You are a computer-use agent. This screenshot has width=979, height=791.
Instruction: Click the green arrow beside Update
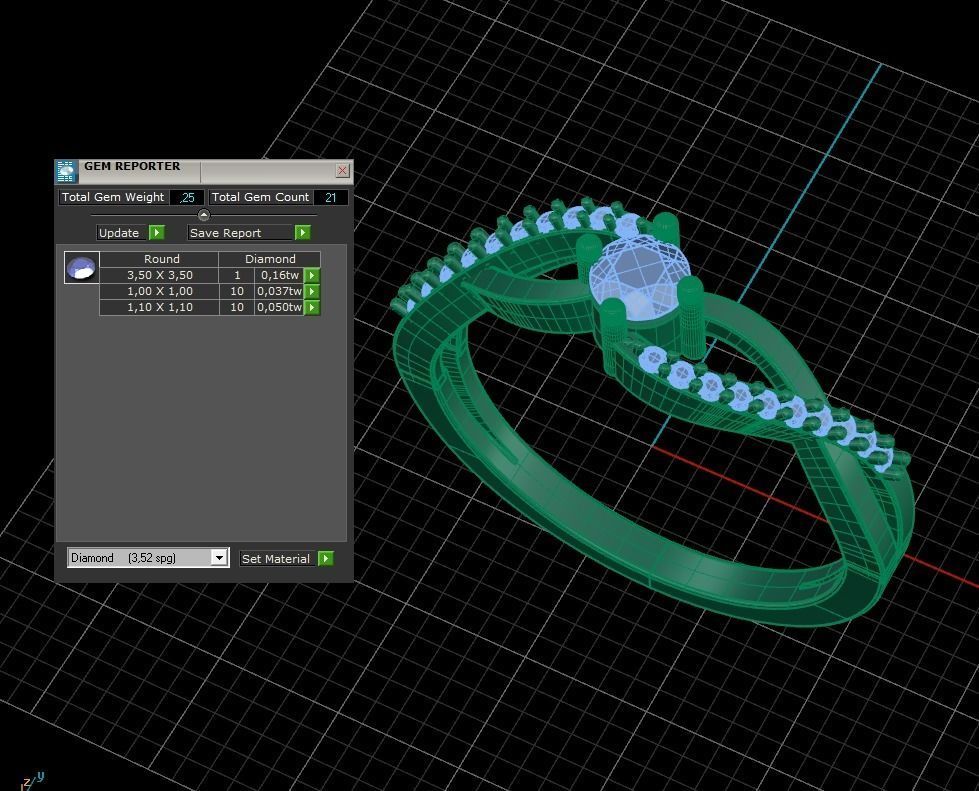[157, 232]
